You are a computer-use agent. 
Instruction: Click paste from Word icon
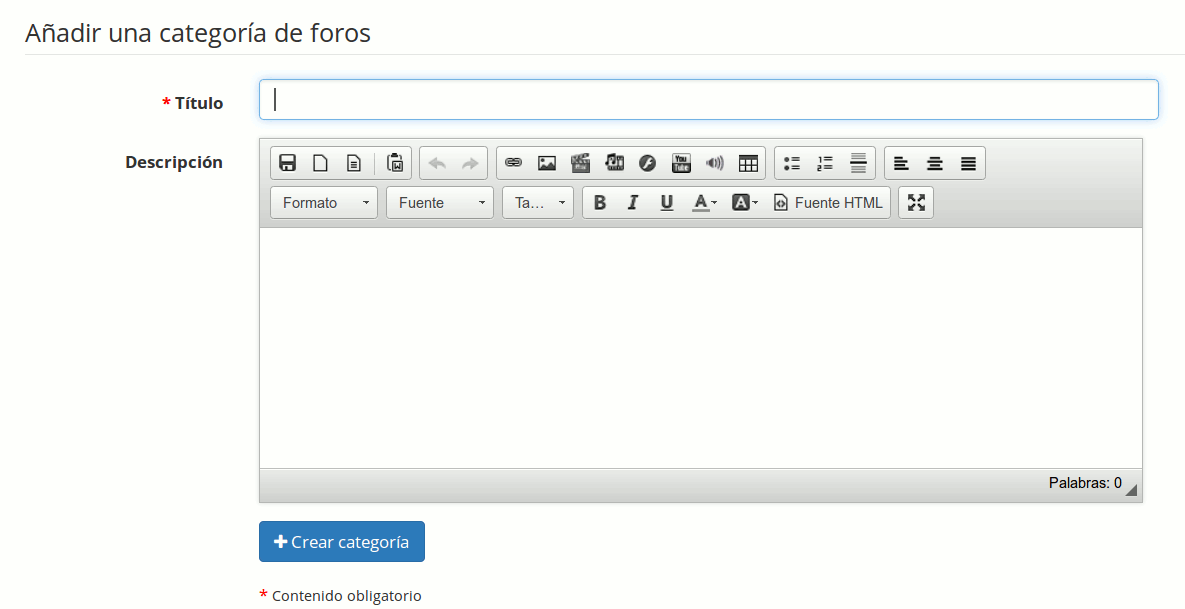tap(395, 163)
